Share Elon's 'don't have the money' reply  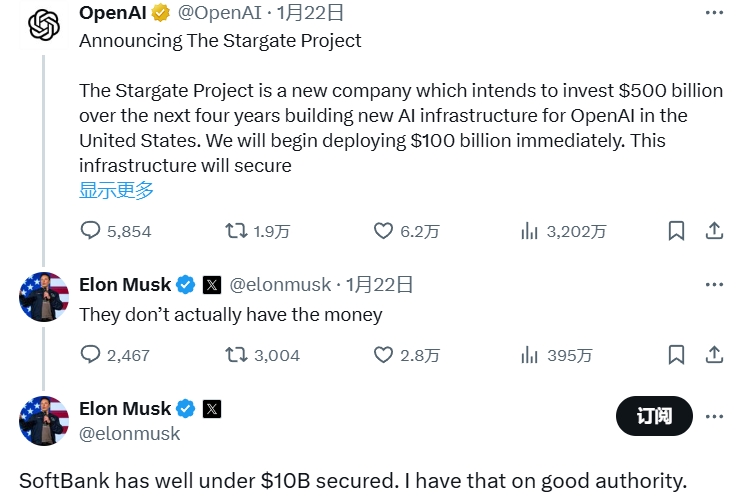[x=714, y=354]
